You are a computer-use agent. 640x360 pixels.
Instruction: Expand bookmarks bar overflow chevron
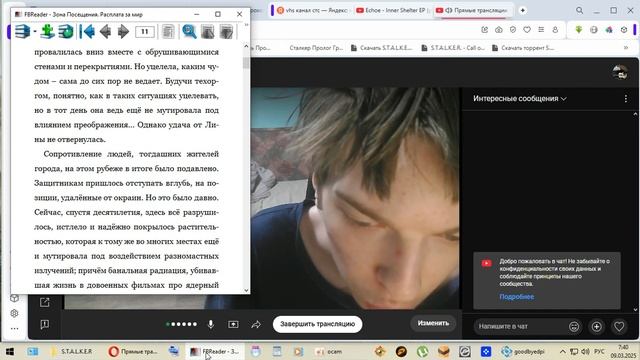[x=626, y=48]
